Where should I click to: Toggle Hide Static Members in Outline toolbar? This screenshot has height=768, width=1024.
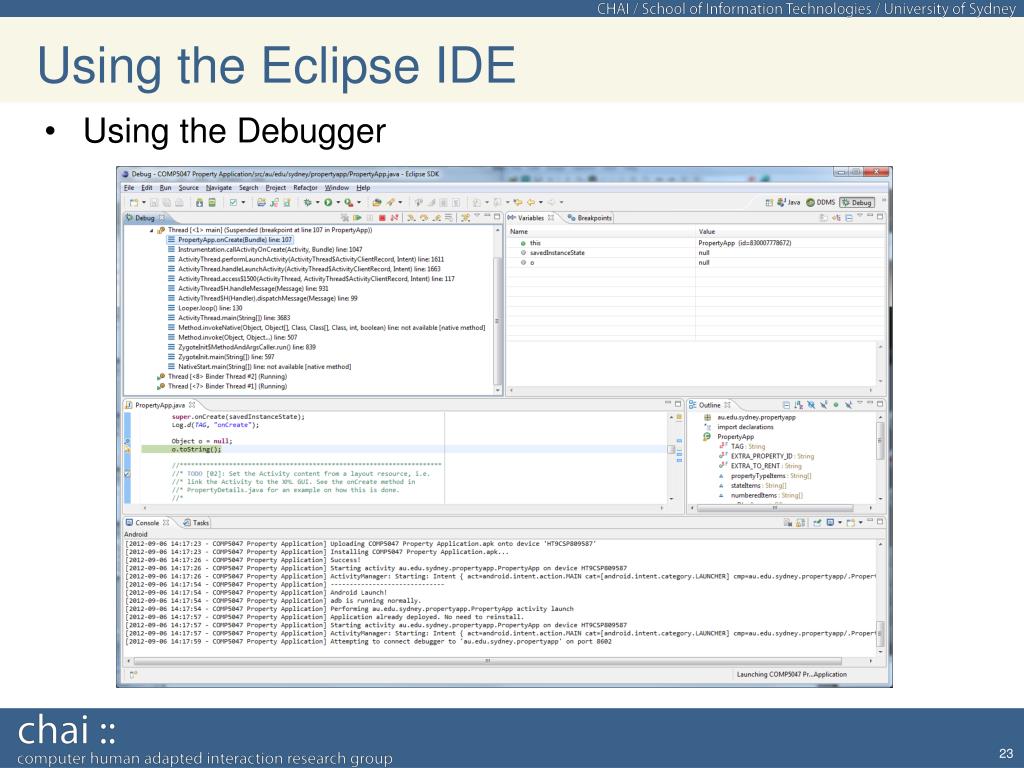point(824,405)
